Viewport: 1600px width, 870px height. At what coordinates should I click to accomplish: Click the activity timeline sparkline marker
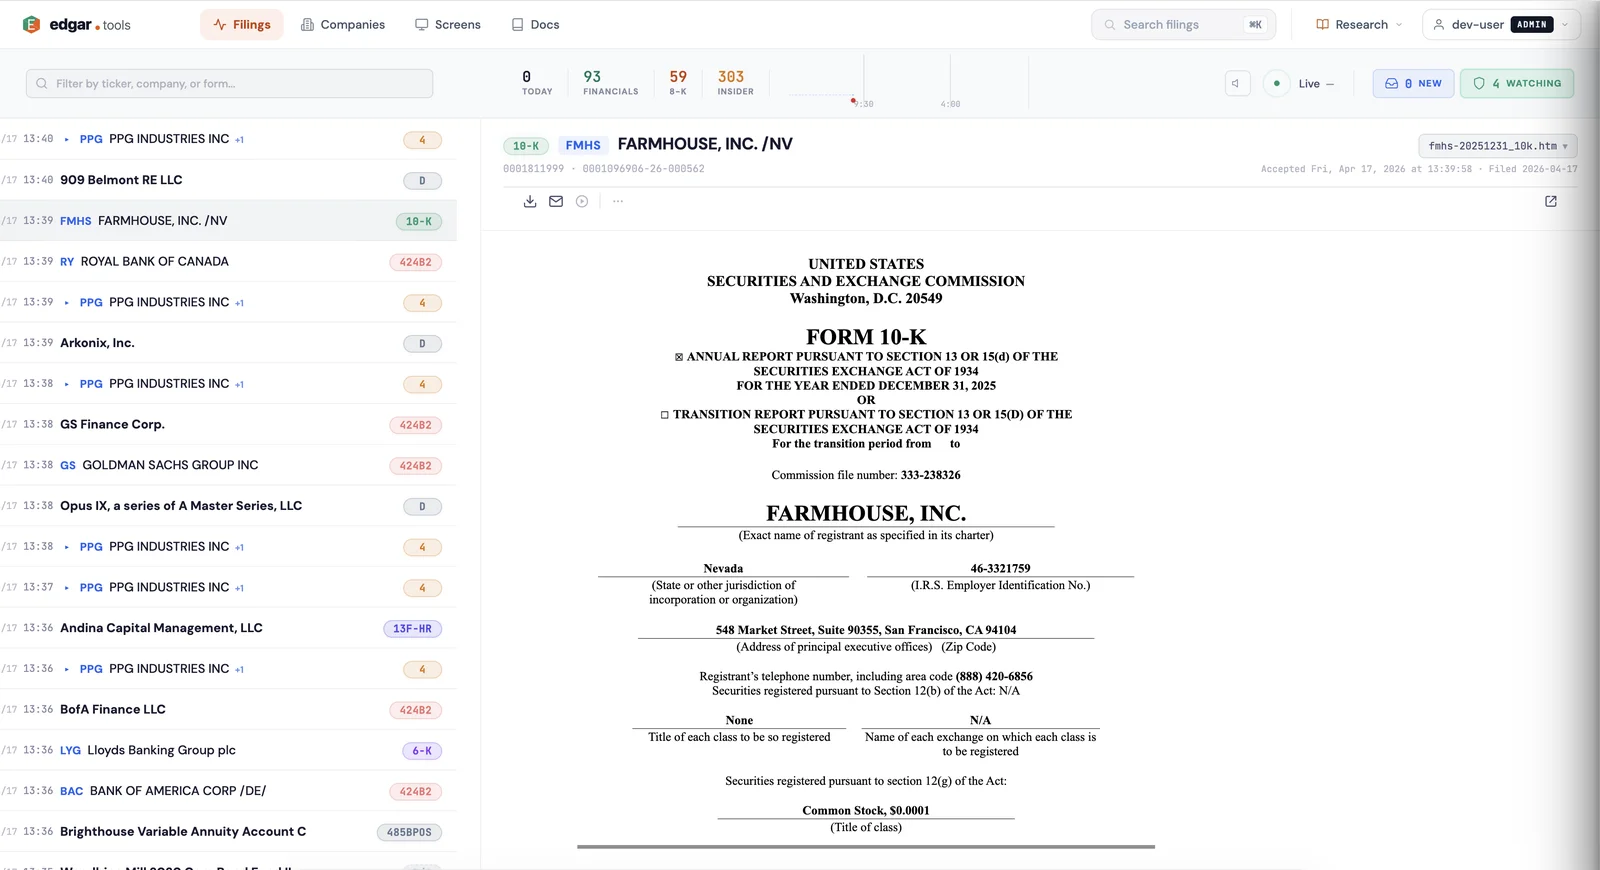853,100
